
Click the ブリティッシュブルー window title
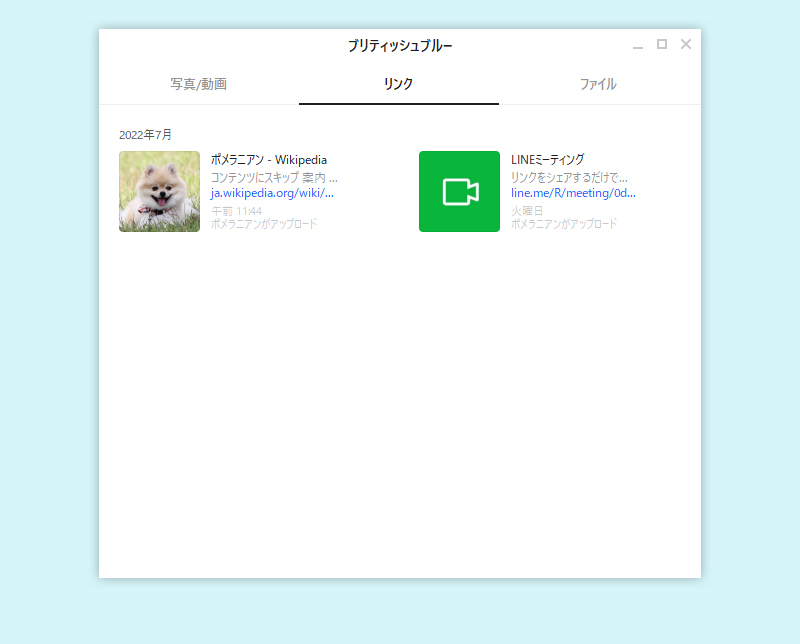[x=398, y=44]
